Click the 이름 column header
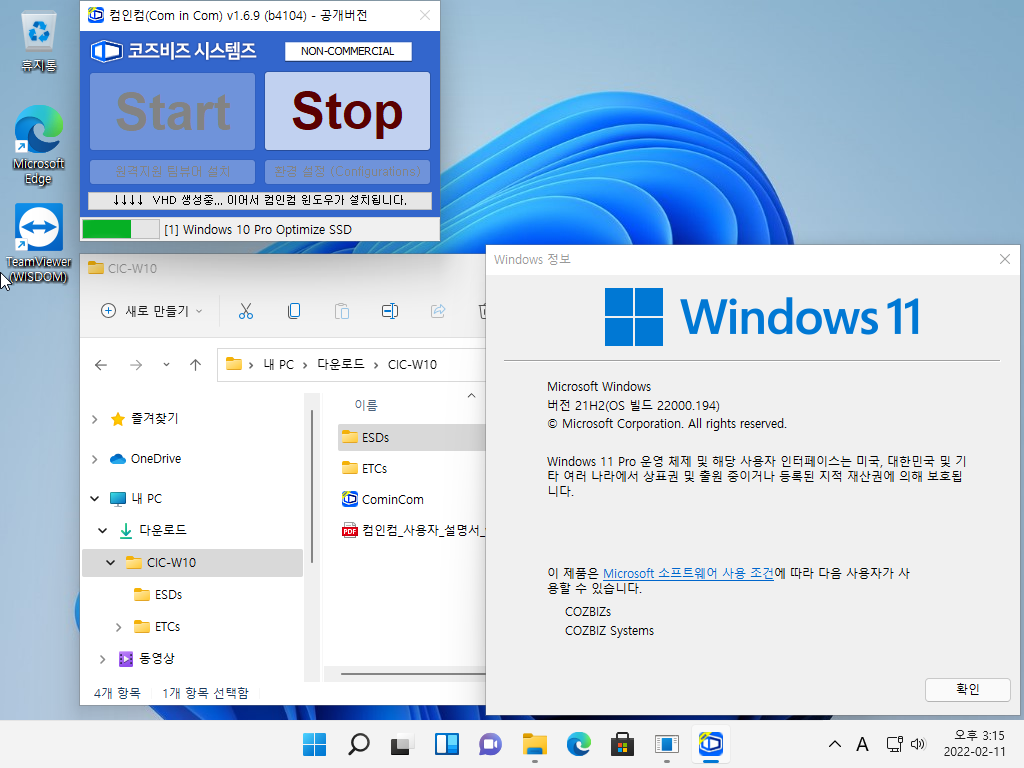The image size is (1024, 768). pyautogui.click(x=366, y=405)
